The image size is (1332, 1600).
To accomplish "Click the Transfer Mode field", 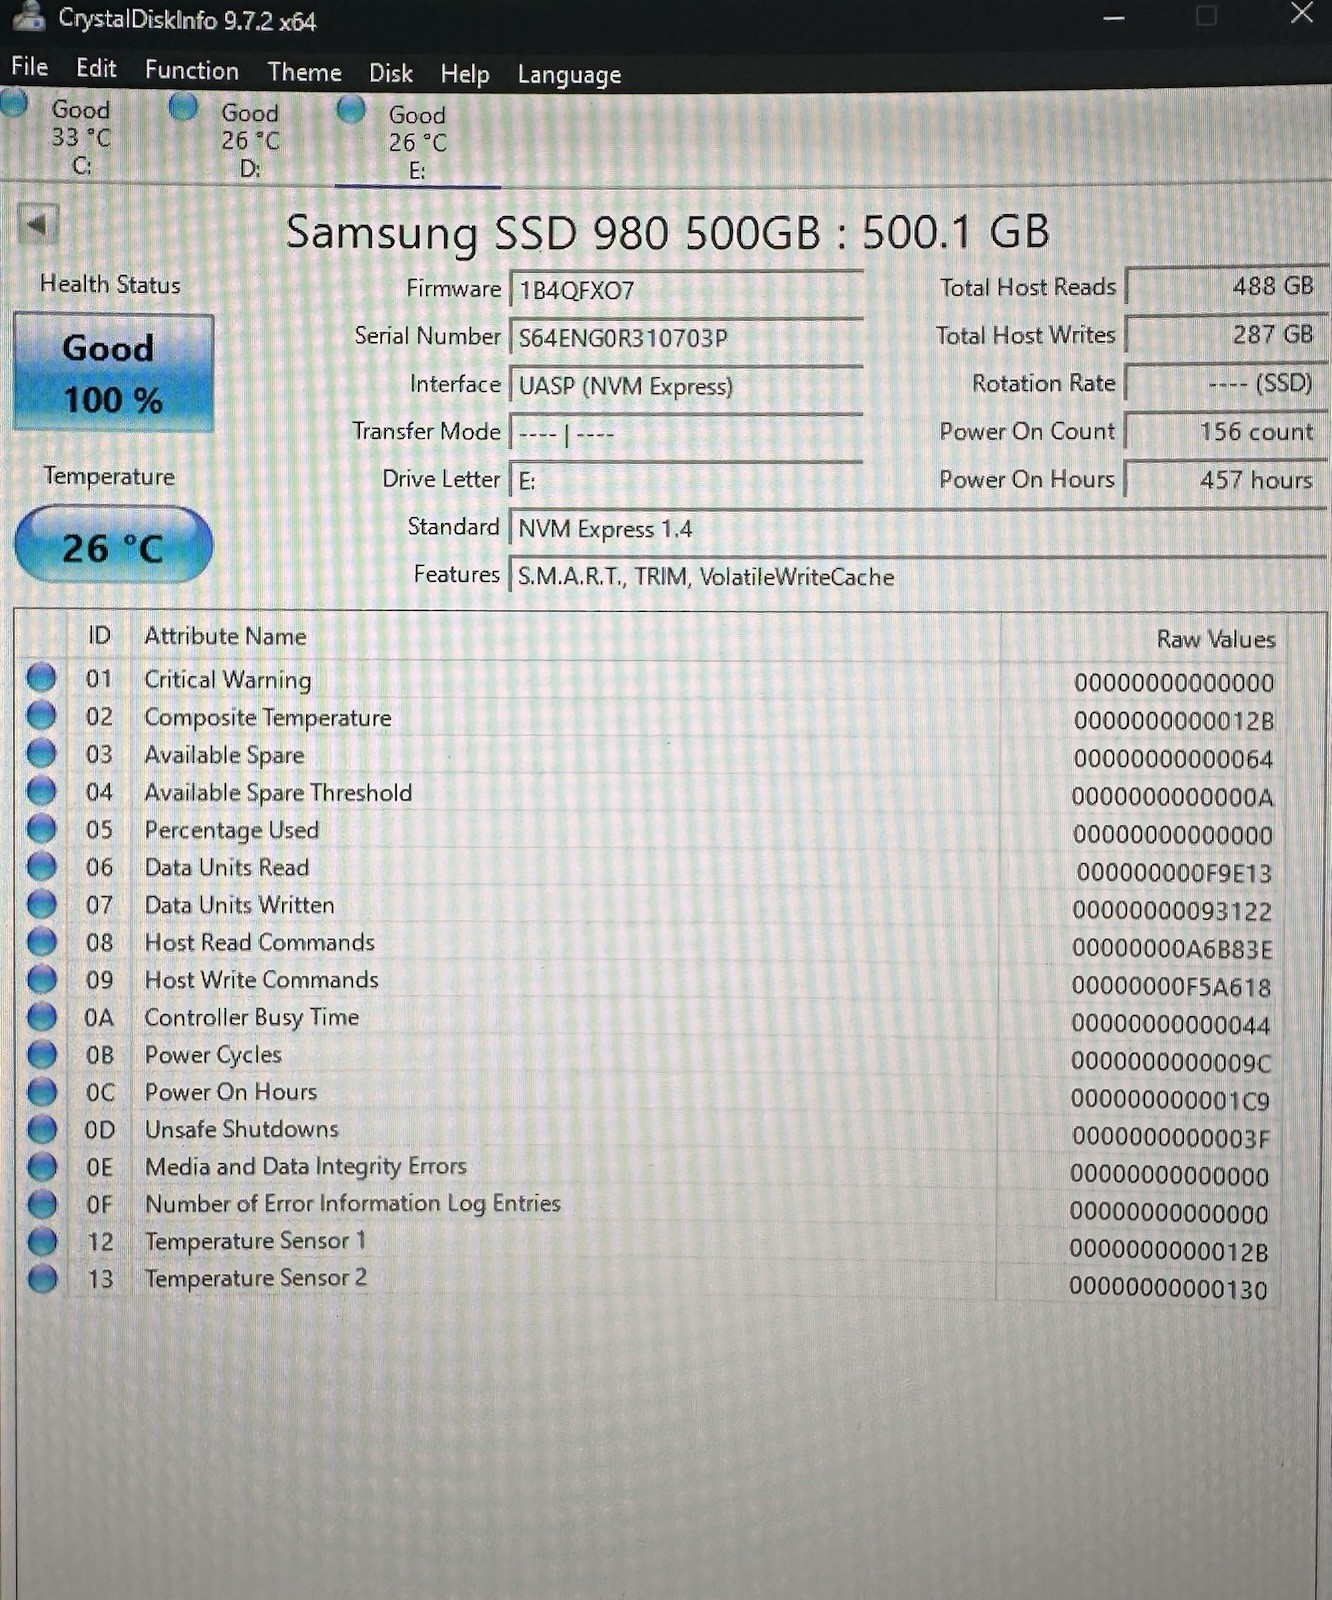I will 686,433.
